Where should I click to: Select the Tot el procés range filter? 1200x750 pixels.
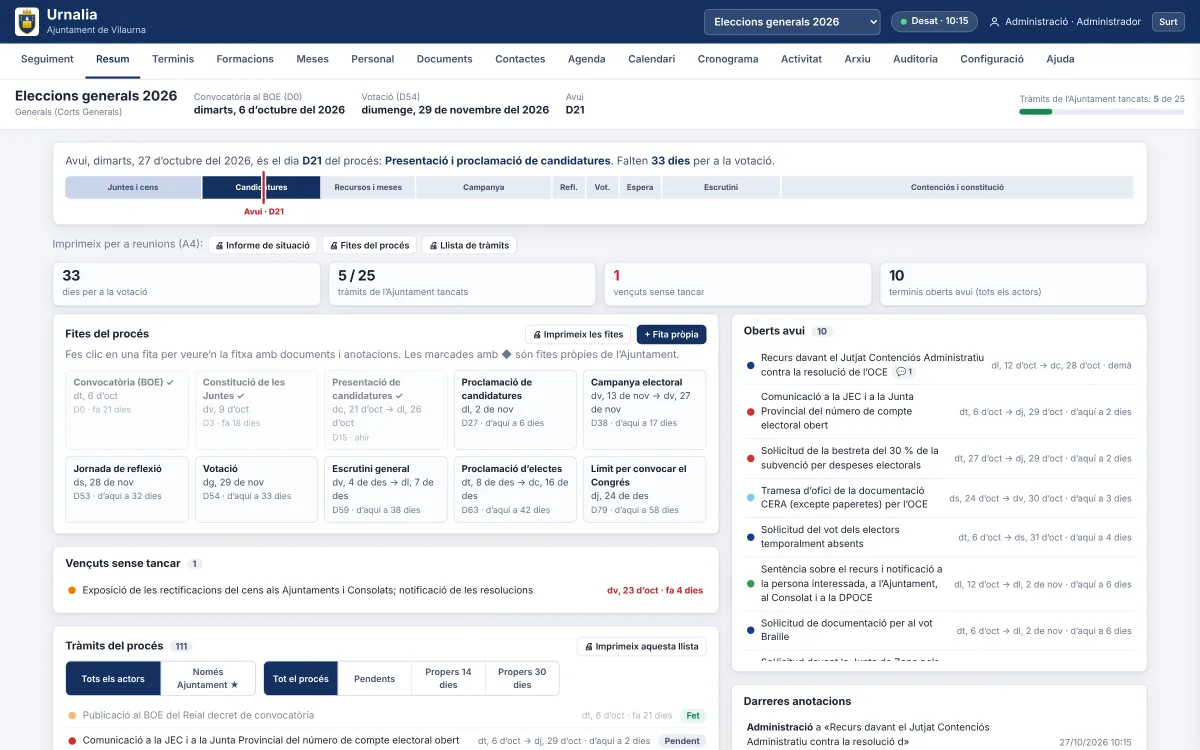[x=301, y=678]
